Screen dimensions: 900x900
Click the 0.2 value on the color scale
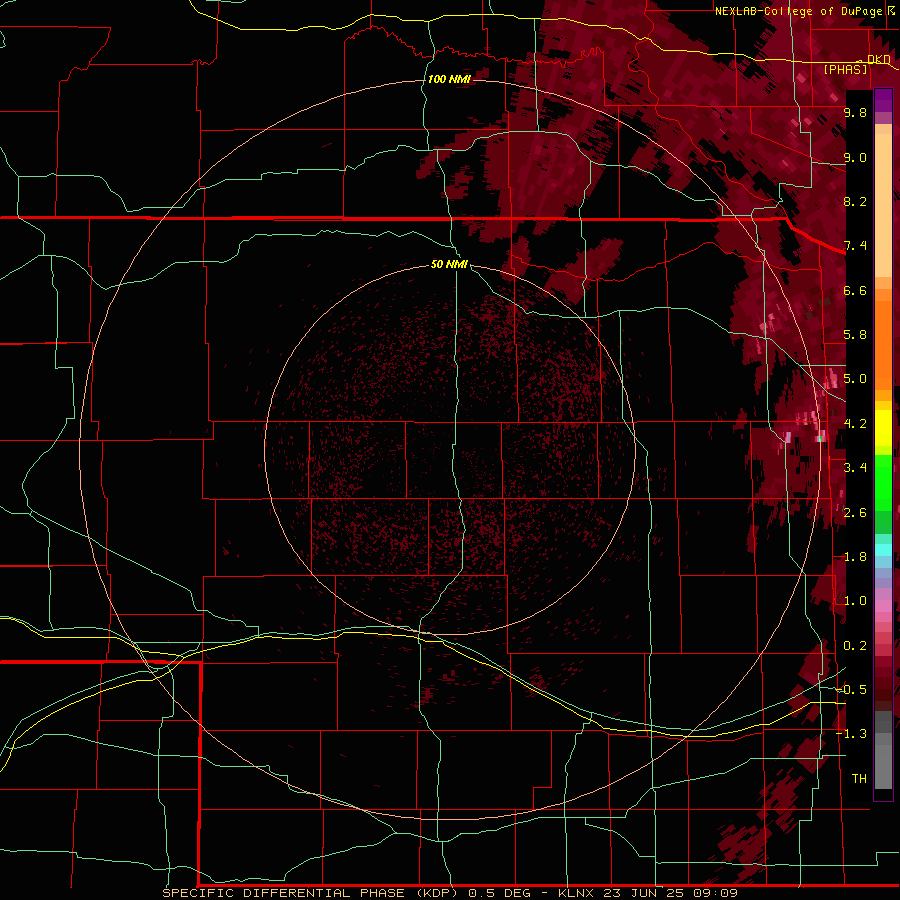tap(855, 646)
